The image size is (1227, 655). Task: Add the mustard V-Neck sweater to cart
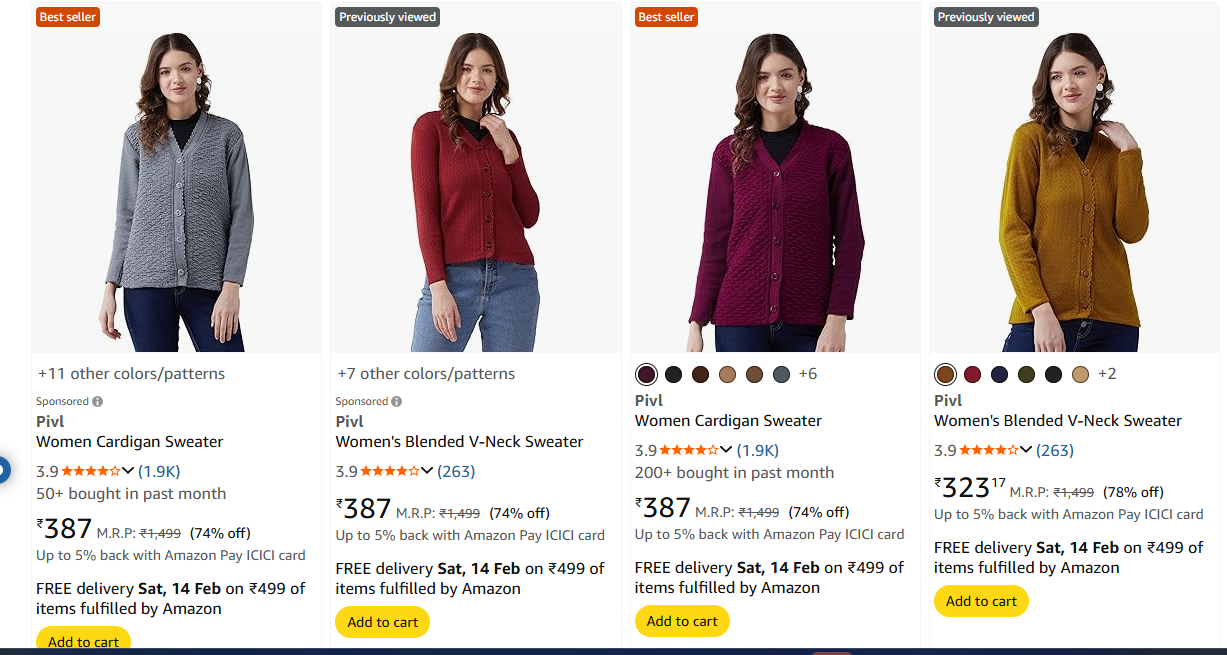(981, 601)
